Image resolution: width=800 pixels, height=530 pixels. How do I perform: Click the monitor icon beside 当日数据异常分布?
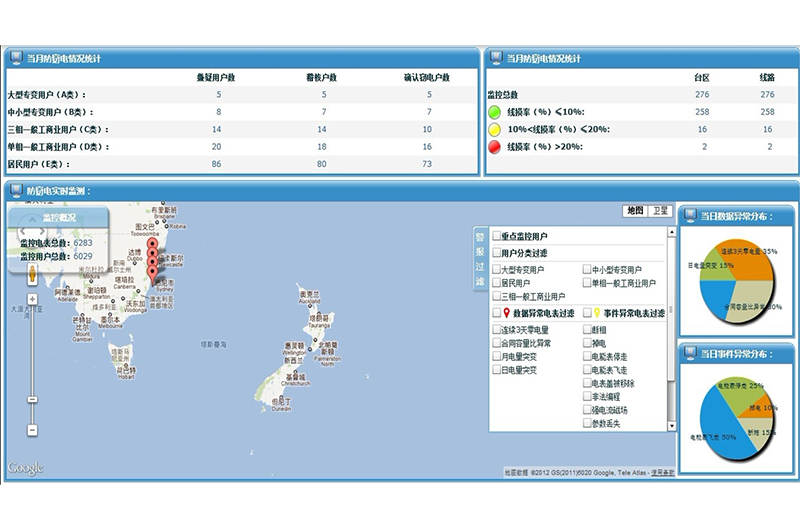point(688,215)
